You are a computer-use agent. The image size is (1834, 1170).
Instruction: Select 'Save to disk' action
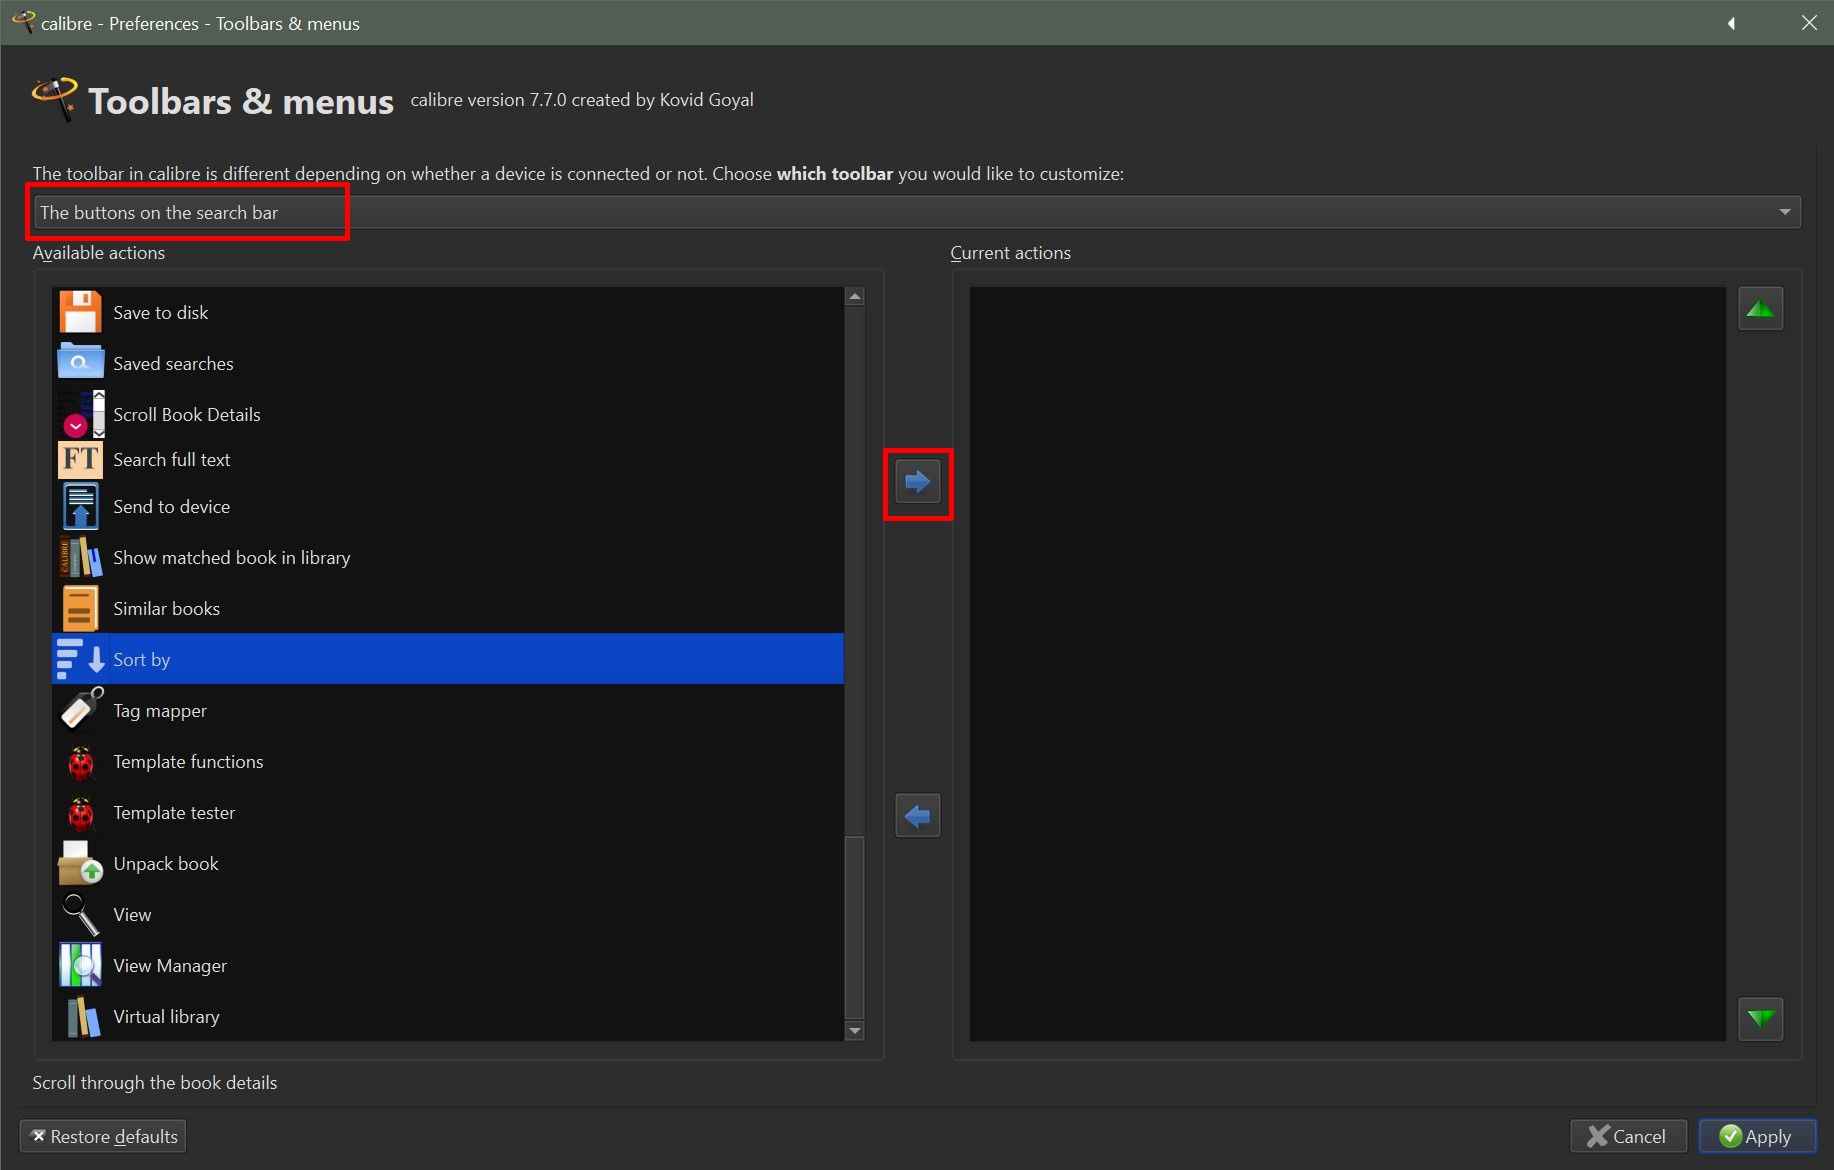coord(448,312)
